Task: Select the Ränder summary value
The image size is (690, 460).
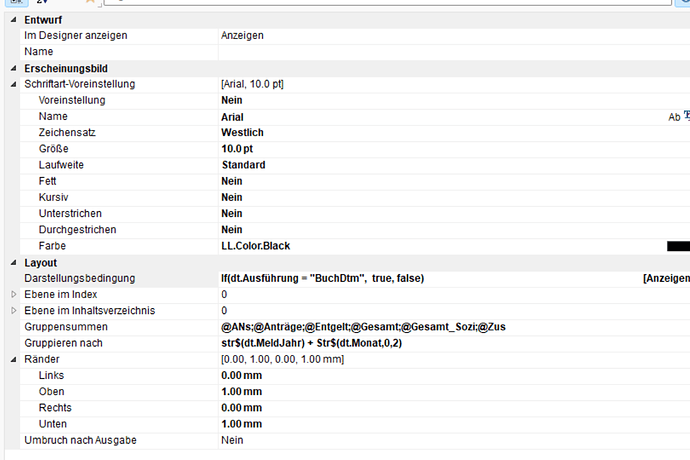Action: coord(283,360)
